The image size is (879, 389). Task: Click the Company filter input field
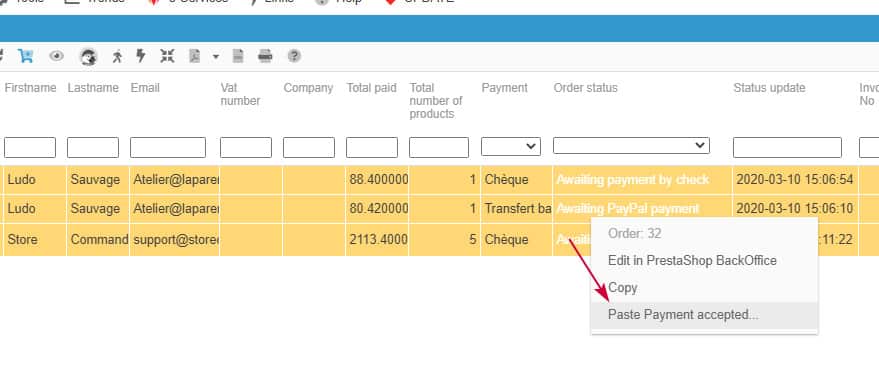coord(309,147)
